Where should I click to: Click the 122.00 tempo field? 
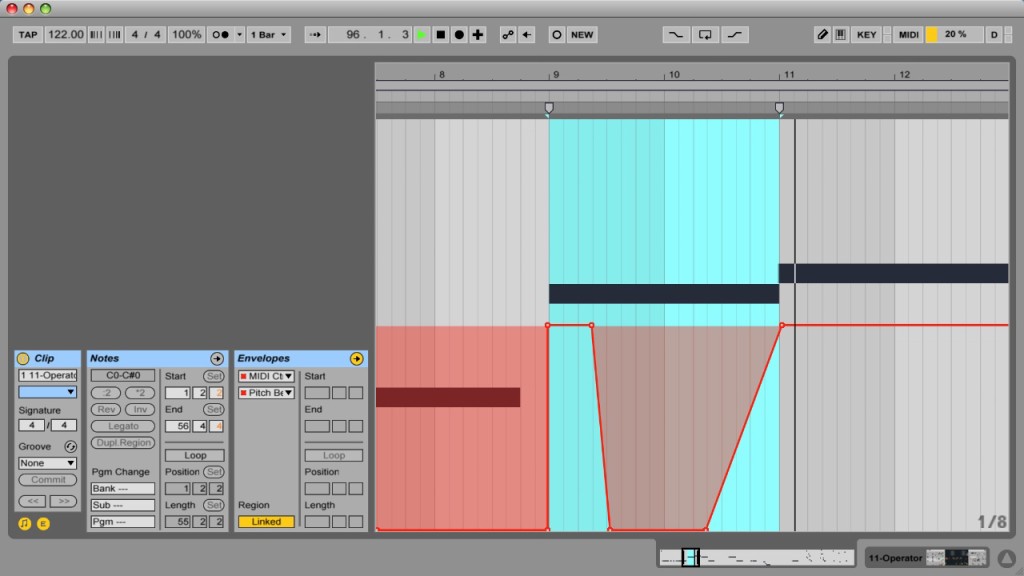coord(66,34)
